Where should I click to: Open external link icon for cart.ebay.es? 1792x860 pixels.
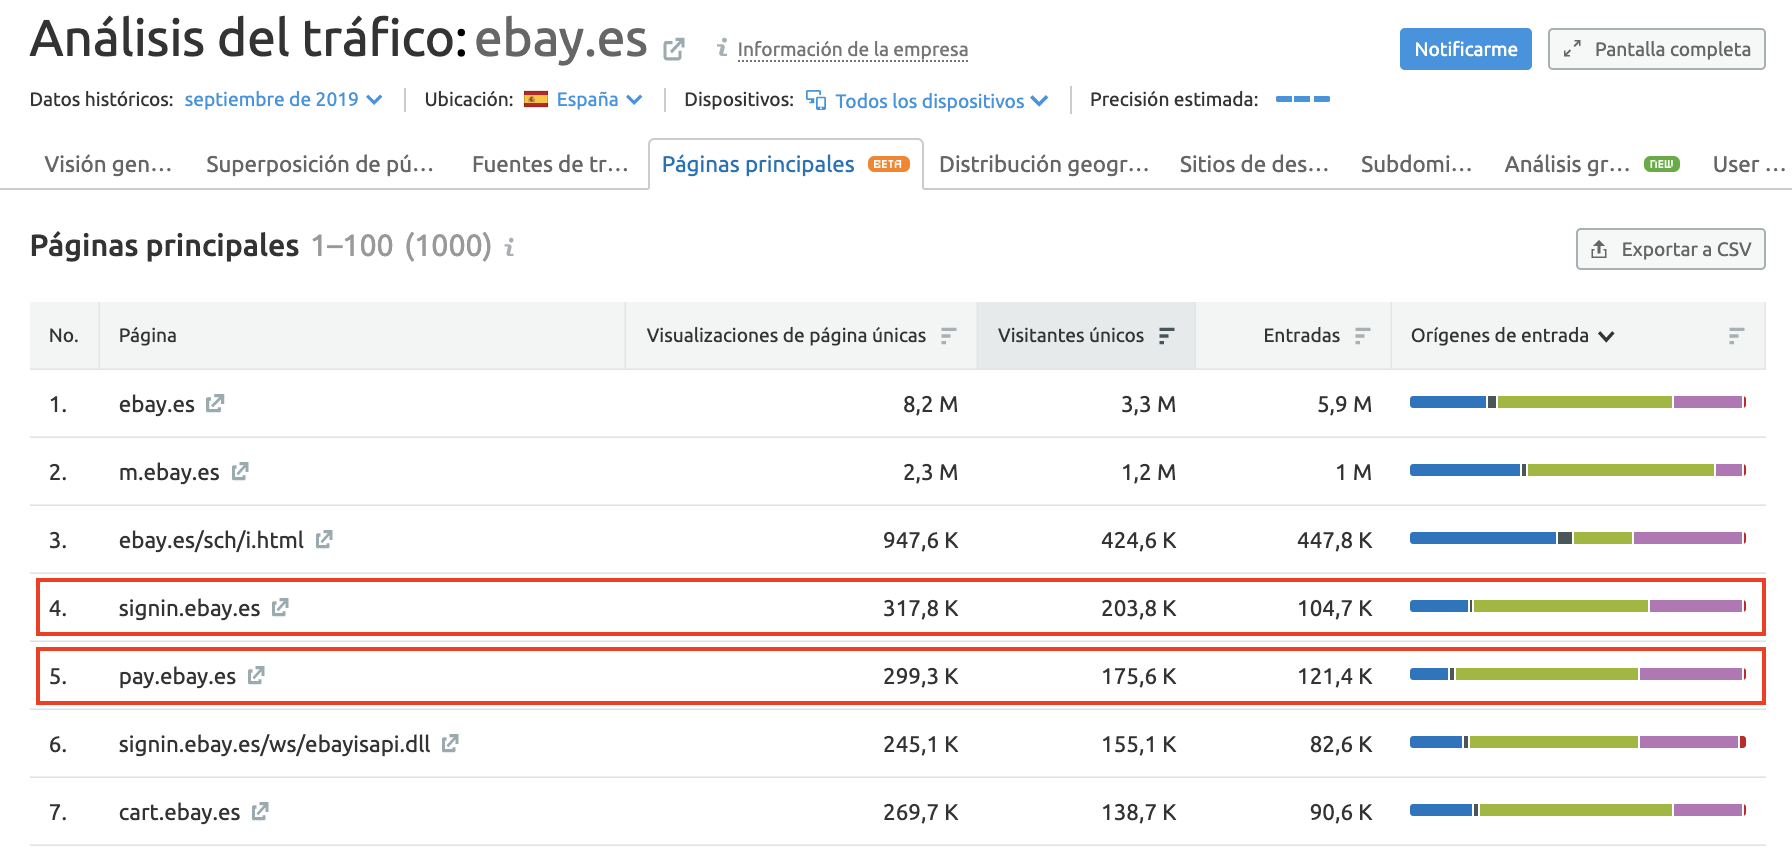coord(260,811)
